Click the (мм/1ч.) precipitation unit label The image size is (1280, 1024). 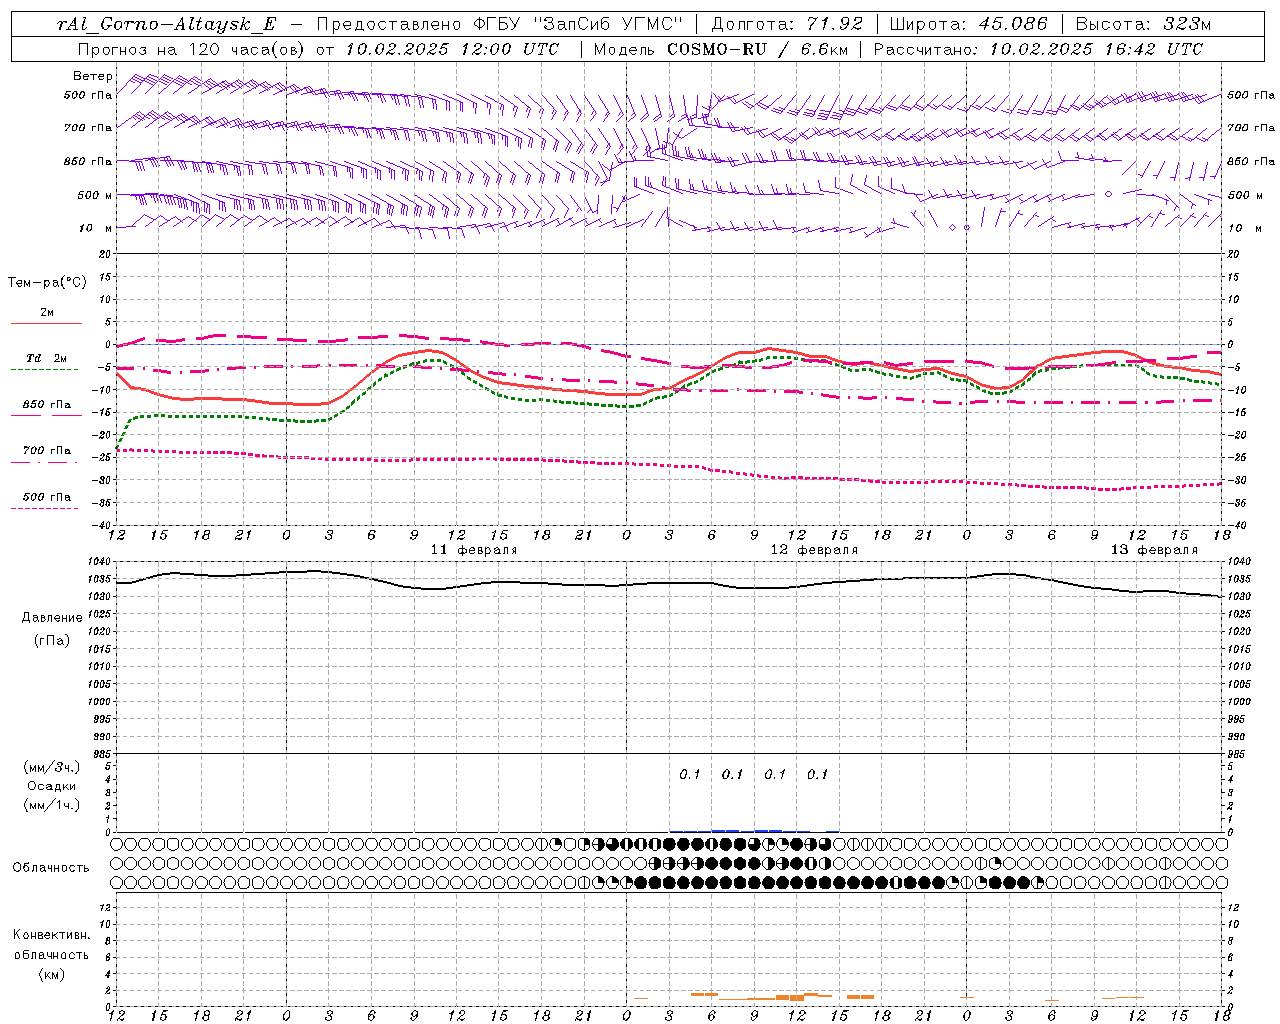point(52,805)
